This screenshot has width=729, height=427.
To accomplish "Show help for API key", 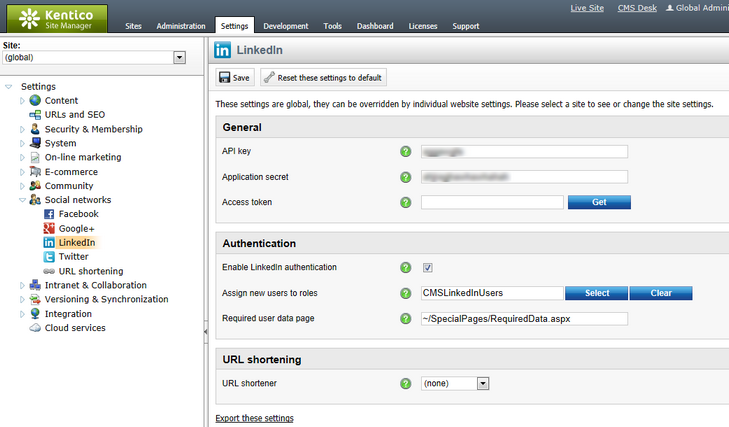I will (x=405, y=151).
